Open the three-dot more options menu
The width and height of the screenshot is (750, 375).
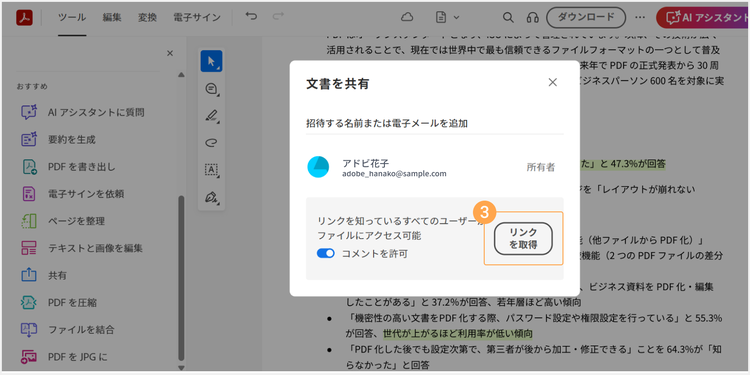[x=640, y=17]
